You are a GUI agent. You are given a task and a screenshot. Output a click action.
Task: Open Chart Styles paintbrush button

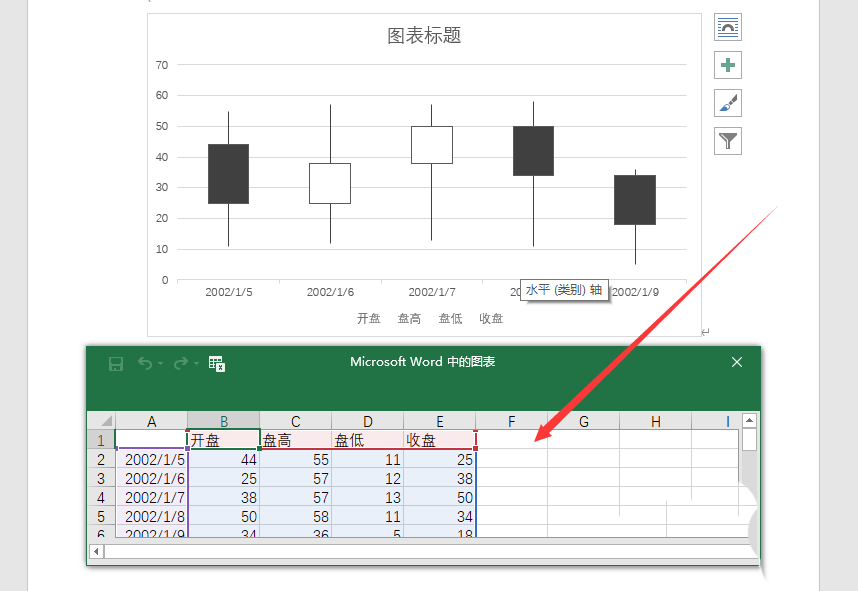point(727,103)
